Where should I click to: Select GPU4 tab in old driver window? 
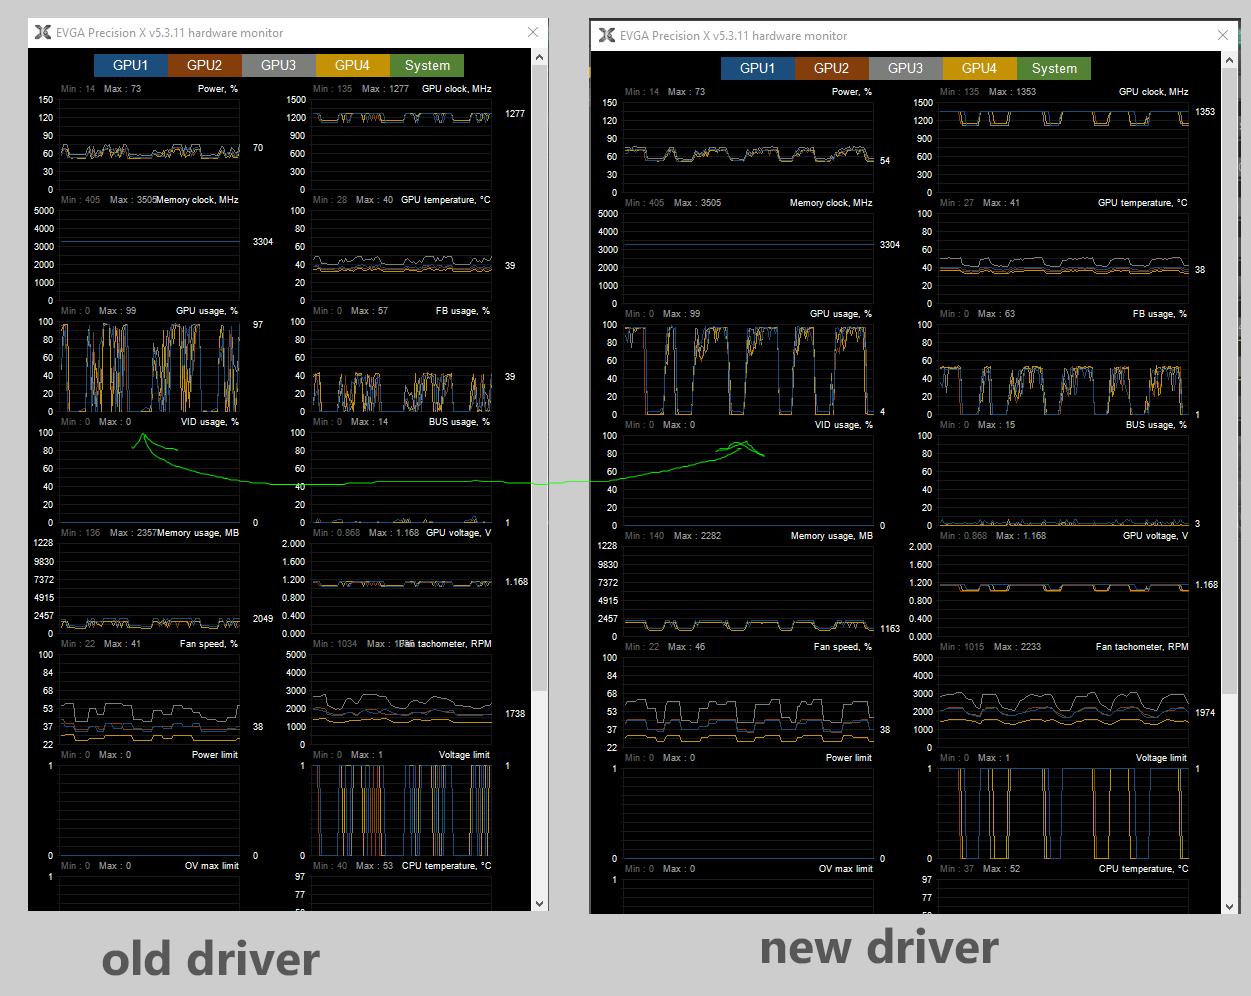pyautogui.click(x=353, y=65)
